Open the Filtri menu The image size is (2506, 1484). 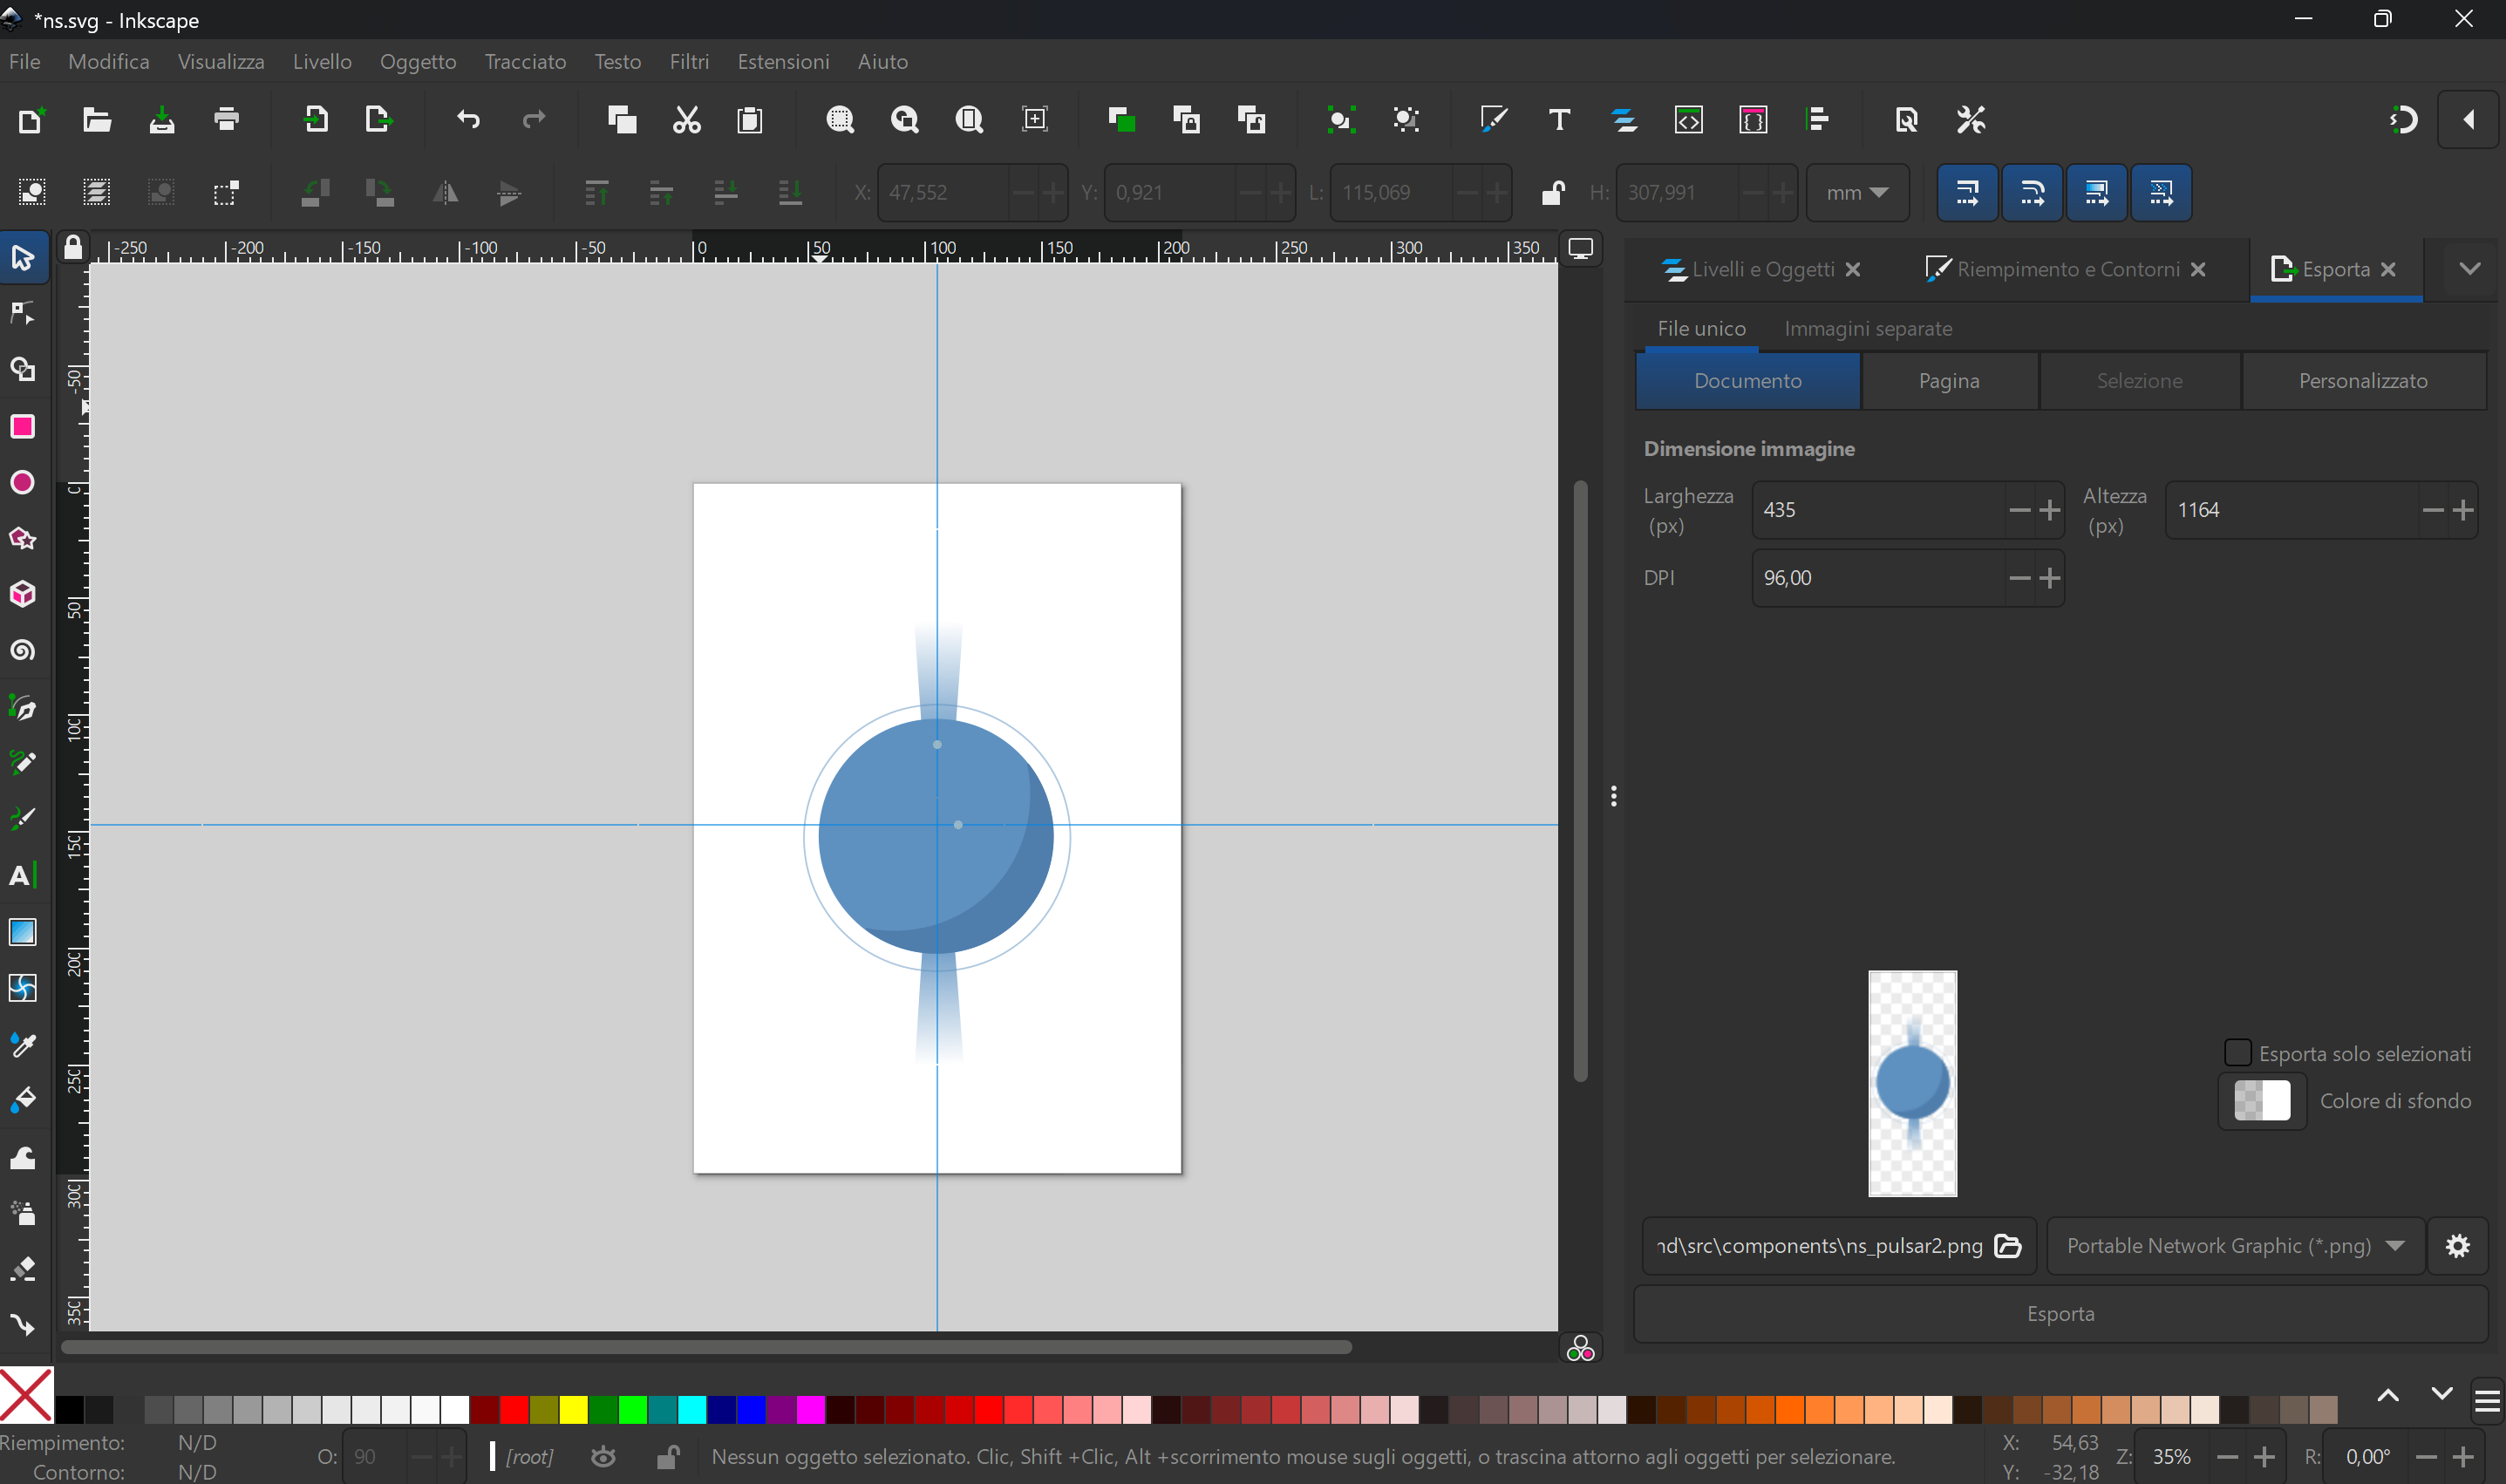pyautogui.click(x=689, y=62)
